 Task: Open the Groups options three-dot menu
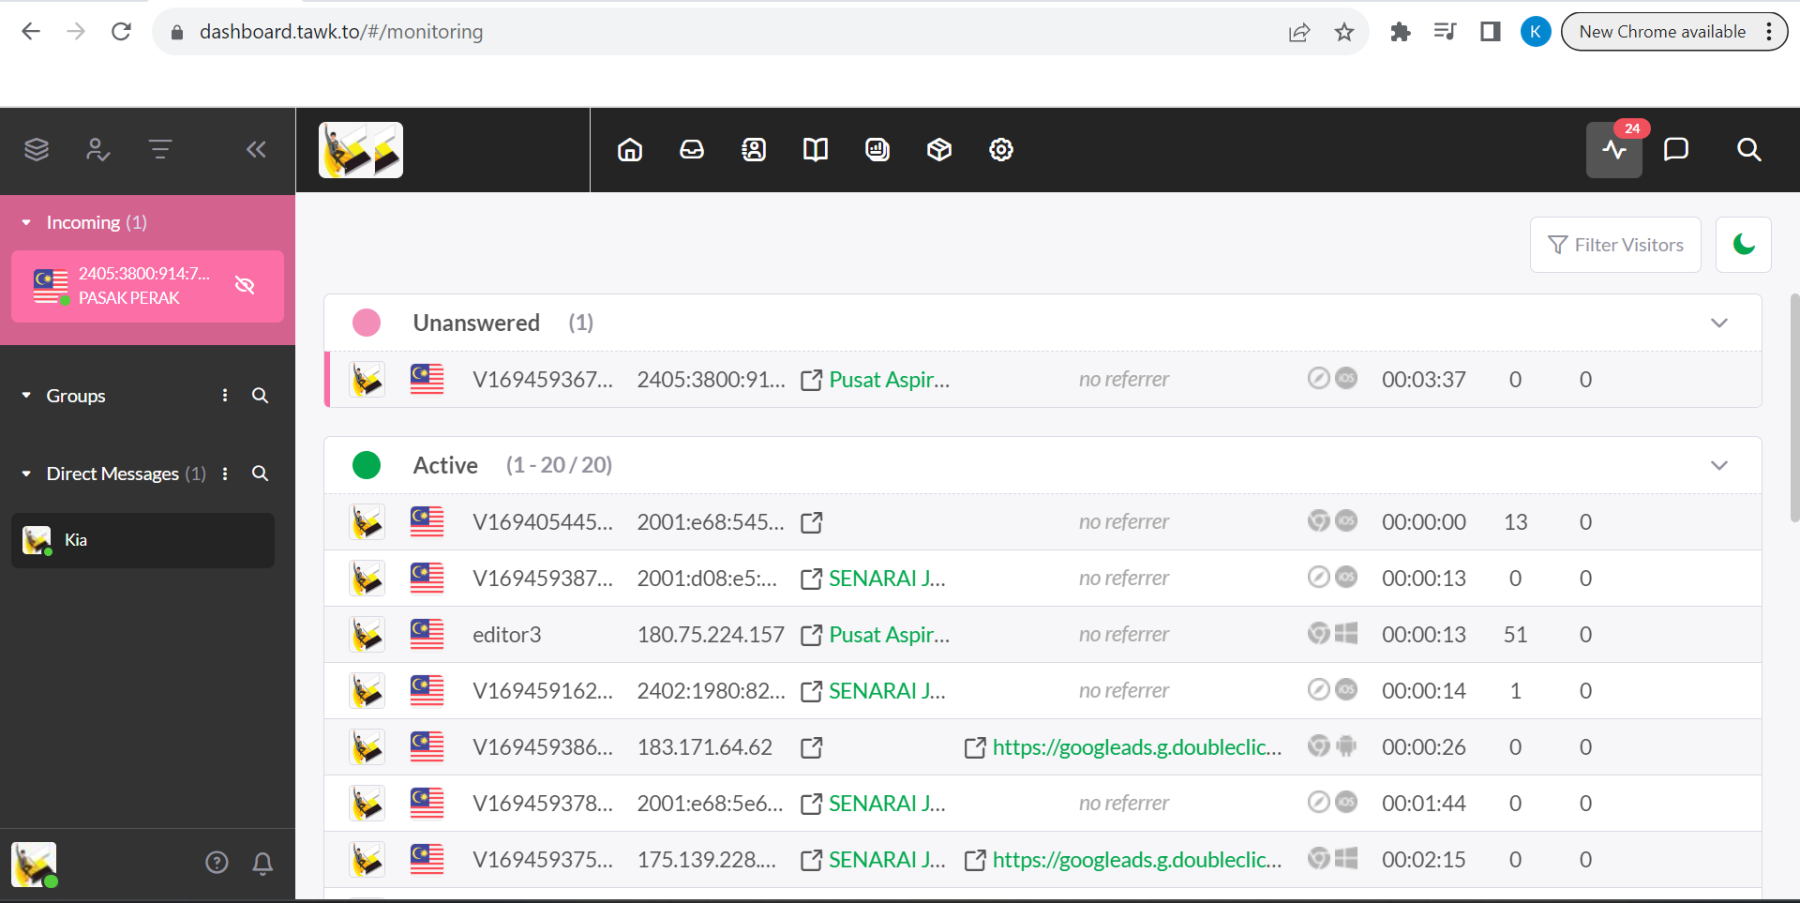[x=225, y=396]
